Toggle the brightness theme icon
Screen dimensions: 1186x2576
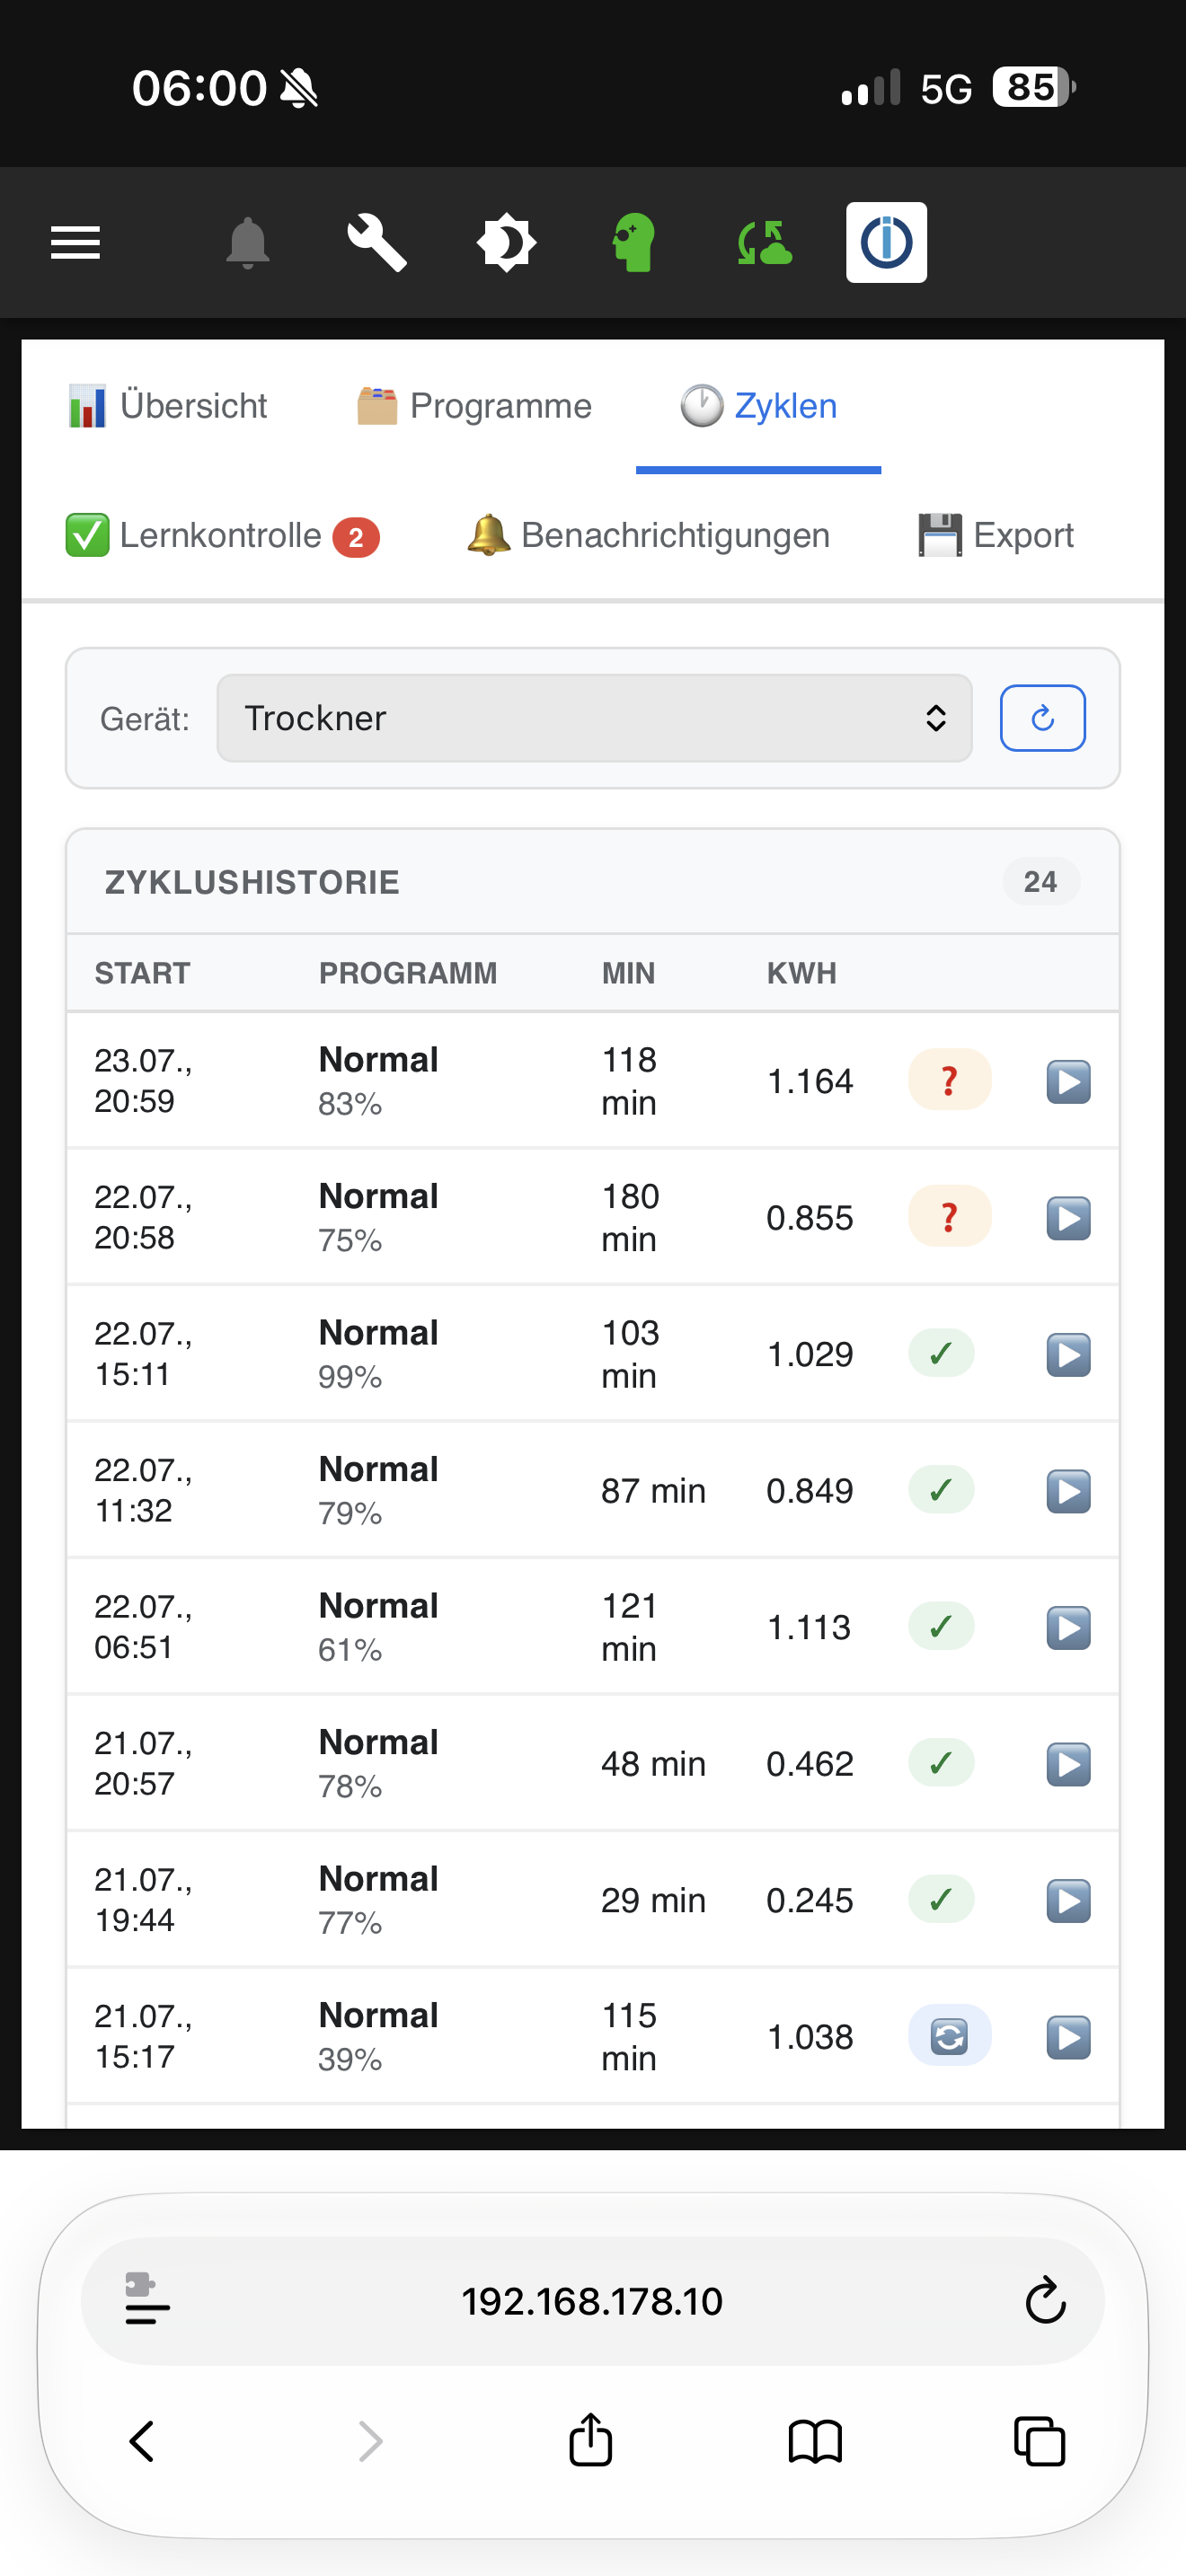(x=506, y=243)
